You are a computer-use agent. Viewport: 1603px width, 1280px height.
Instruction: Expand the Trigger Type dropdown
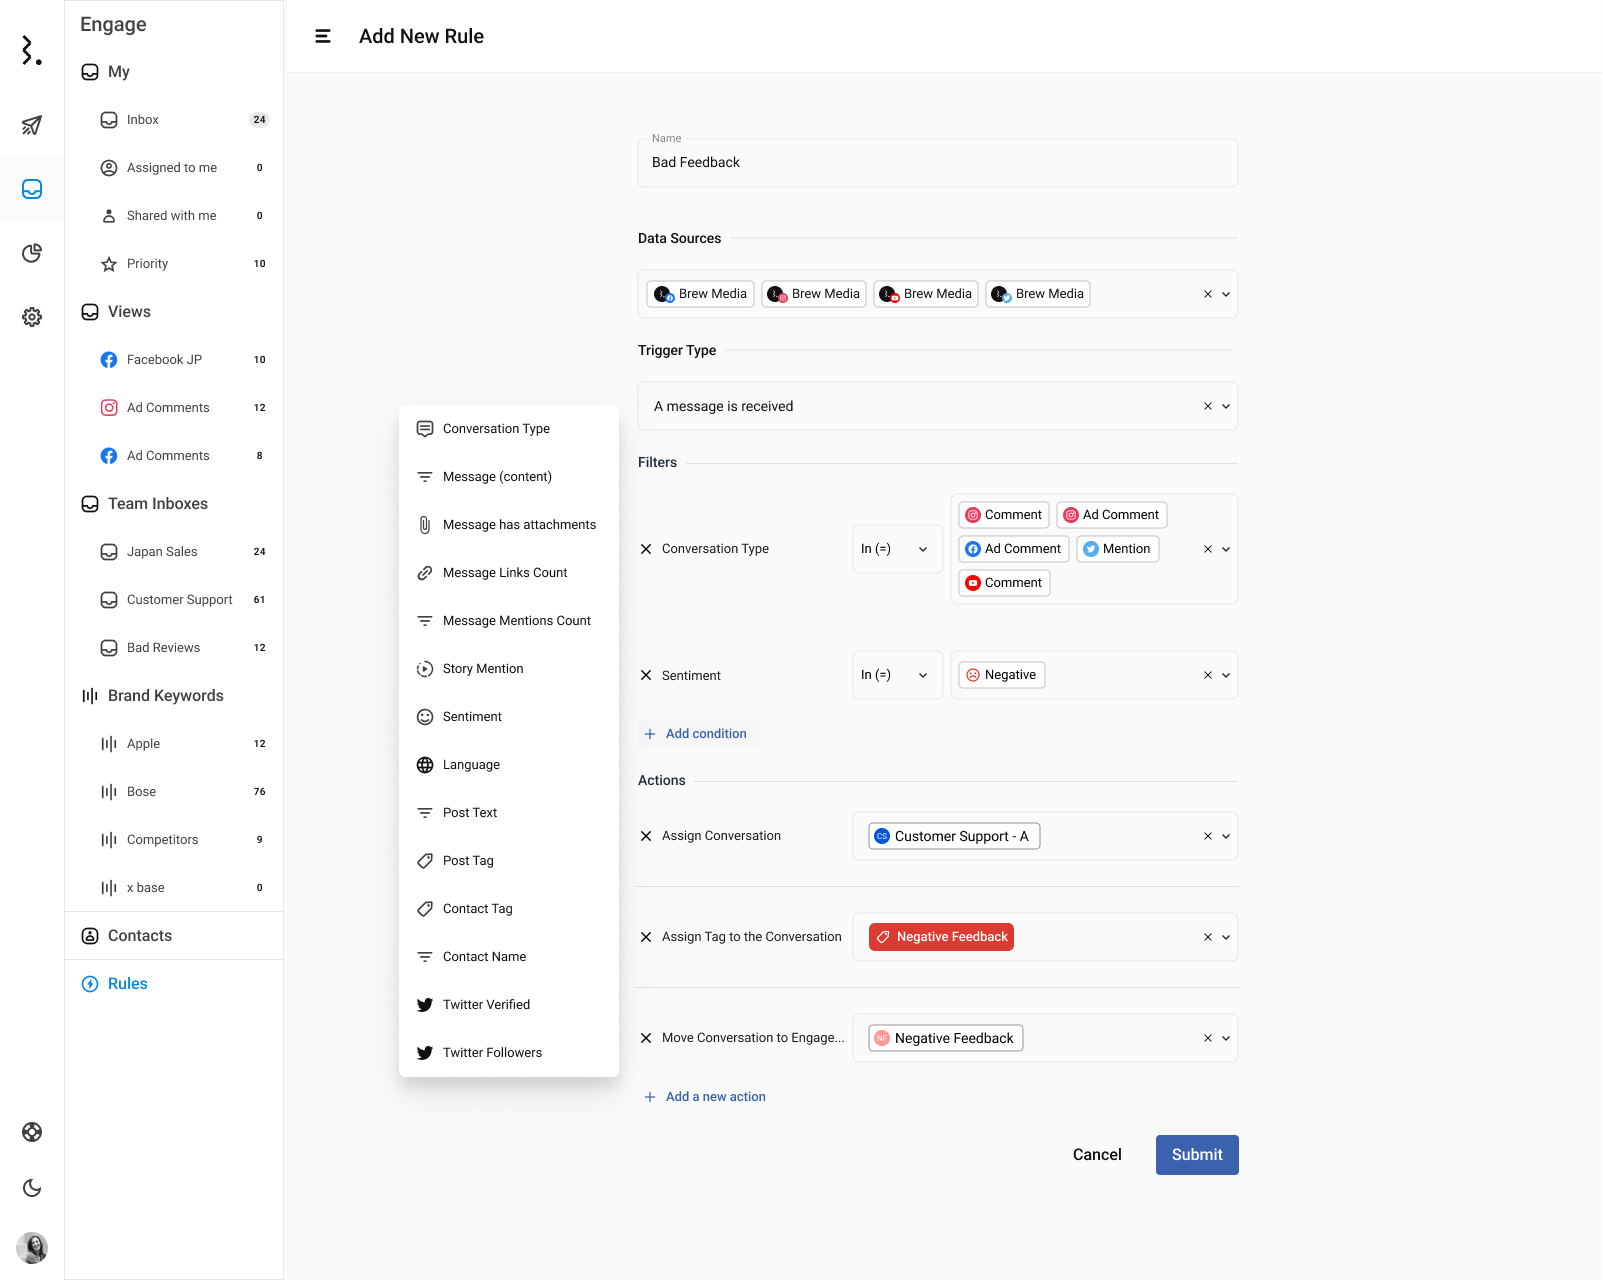tap(1226, 406)
